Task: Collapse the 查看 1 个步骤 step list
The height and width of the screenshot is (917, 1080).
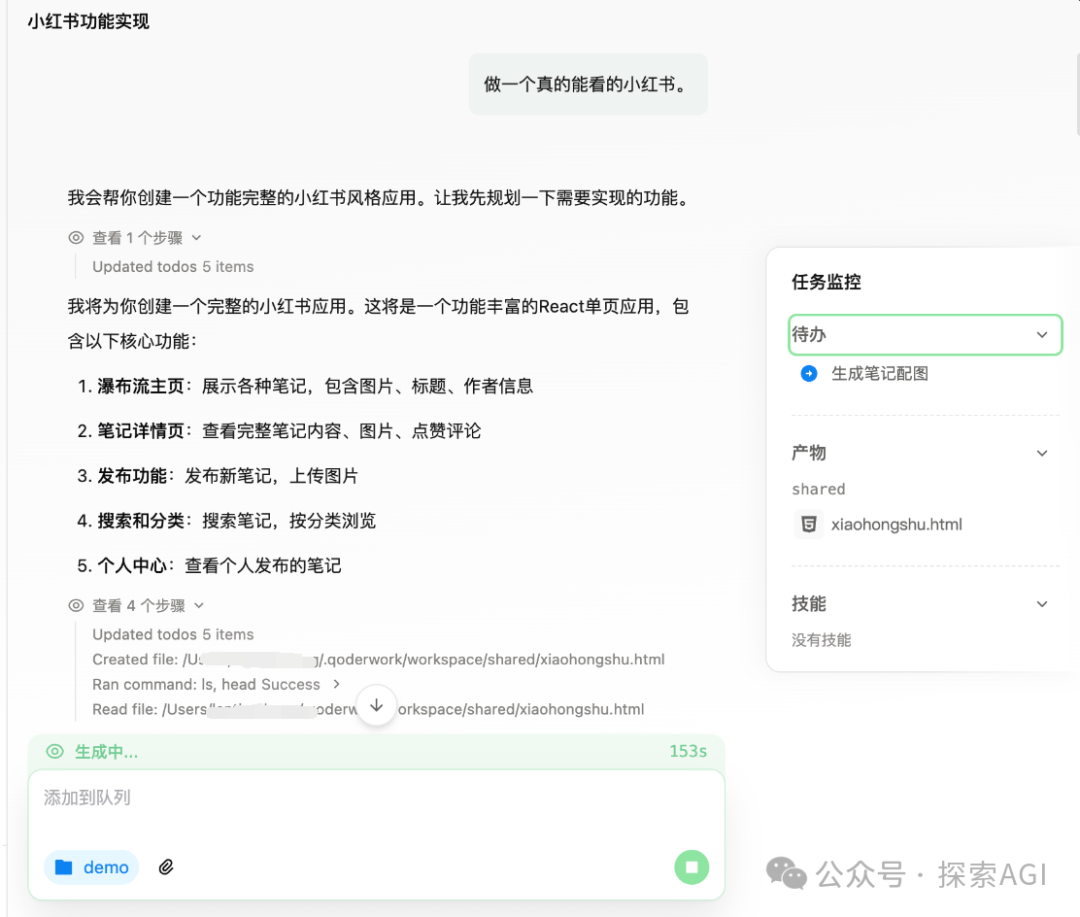Action: pos(197,237)
